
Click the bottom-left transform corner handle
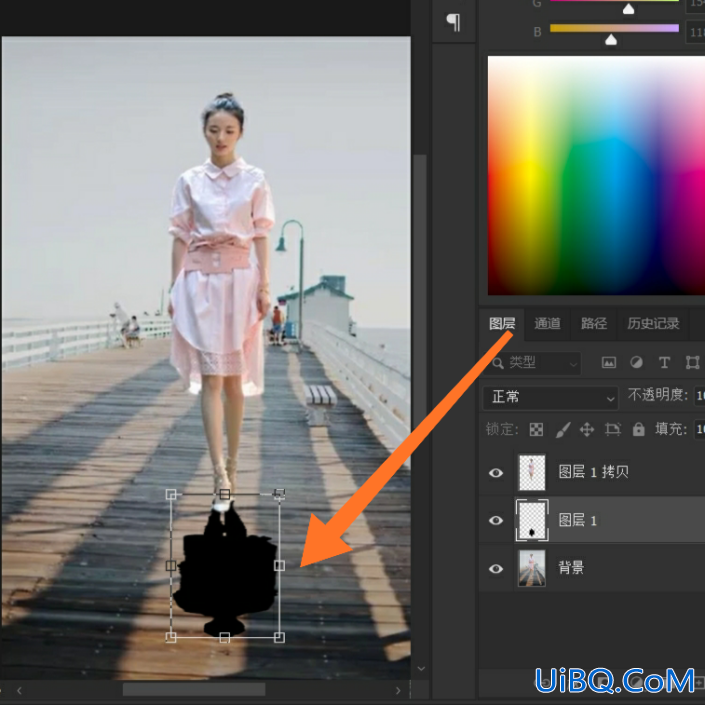click(171, 638)
